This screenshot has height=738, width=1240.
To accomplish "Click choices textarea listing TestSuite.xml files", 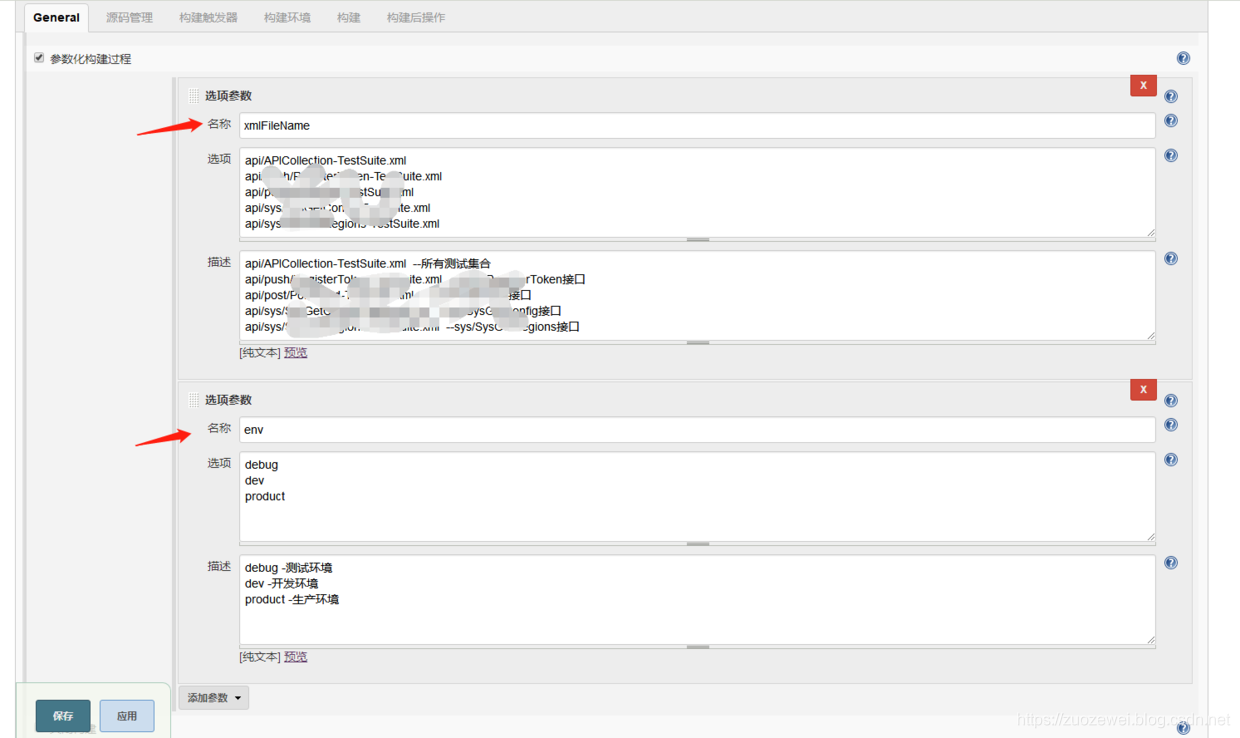I will click(697, 192).
